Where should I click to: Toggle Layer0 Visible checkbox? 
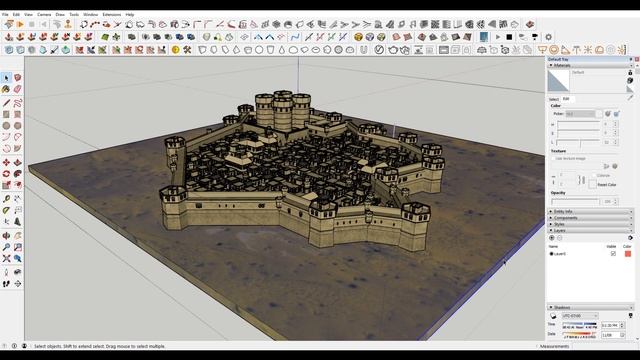[613, 254]
